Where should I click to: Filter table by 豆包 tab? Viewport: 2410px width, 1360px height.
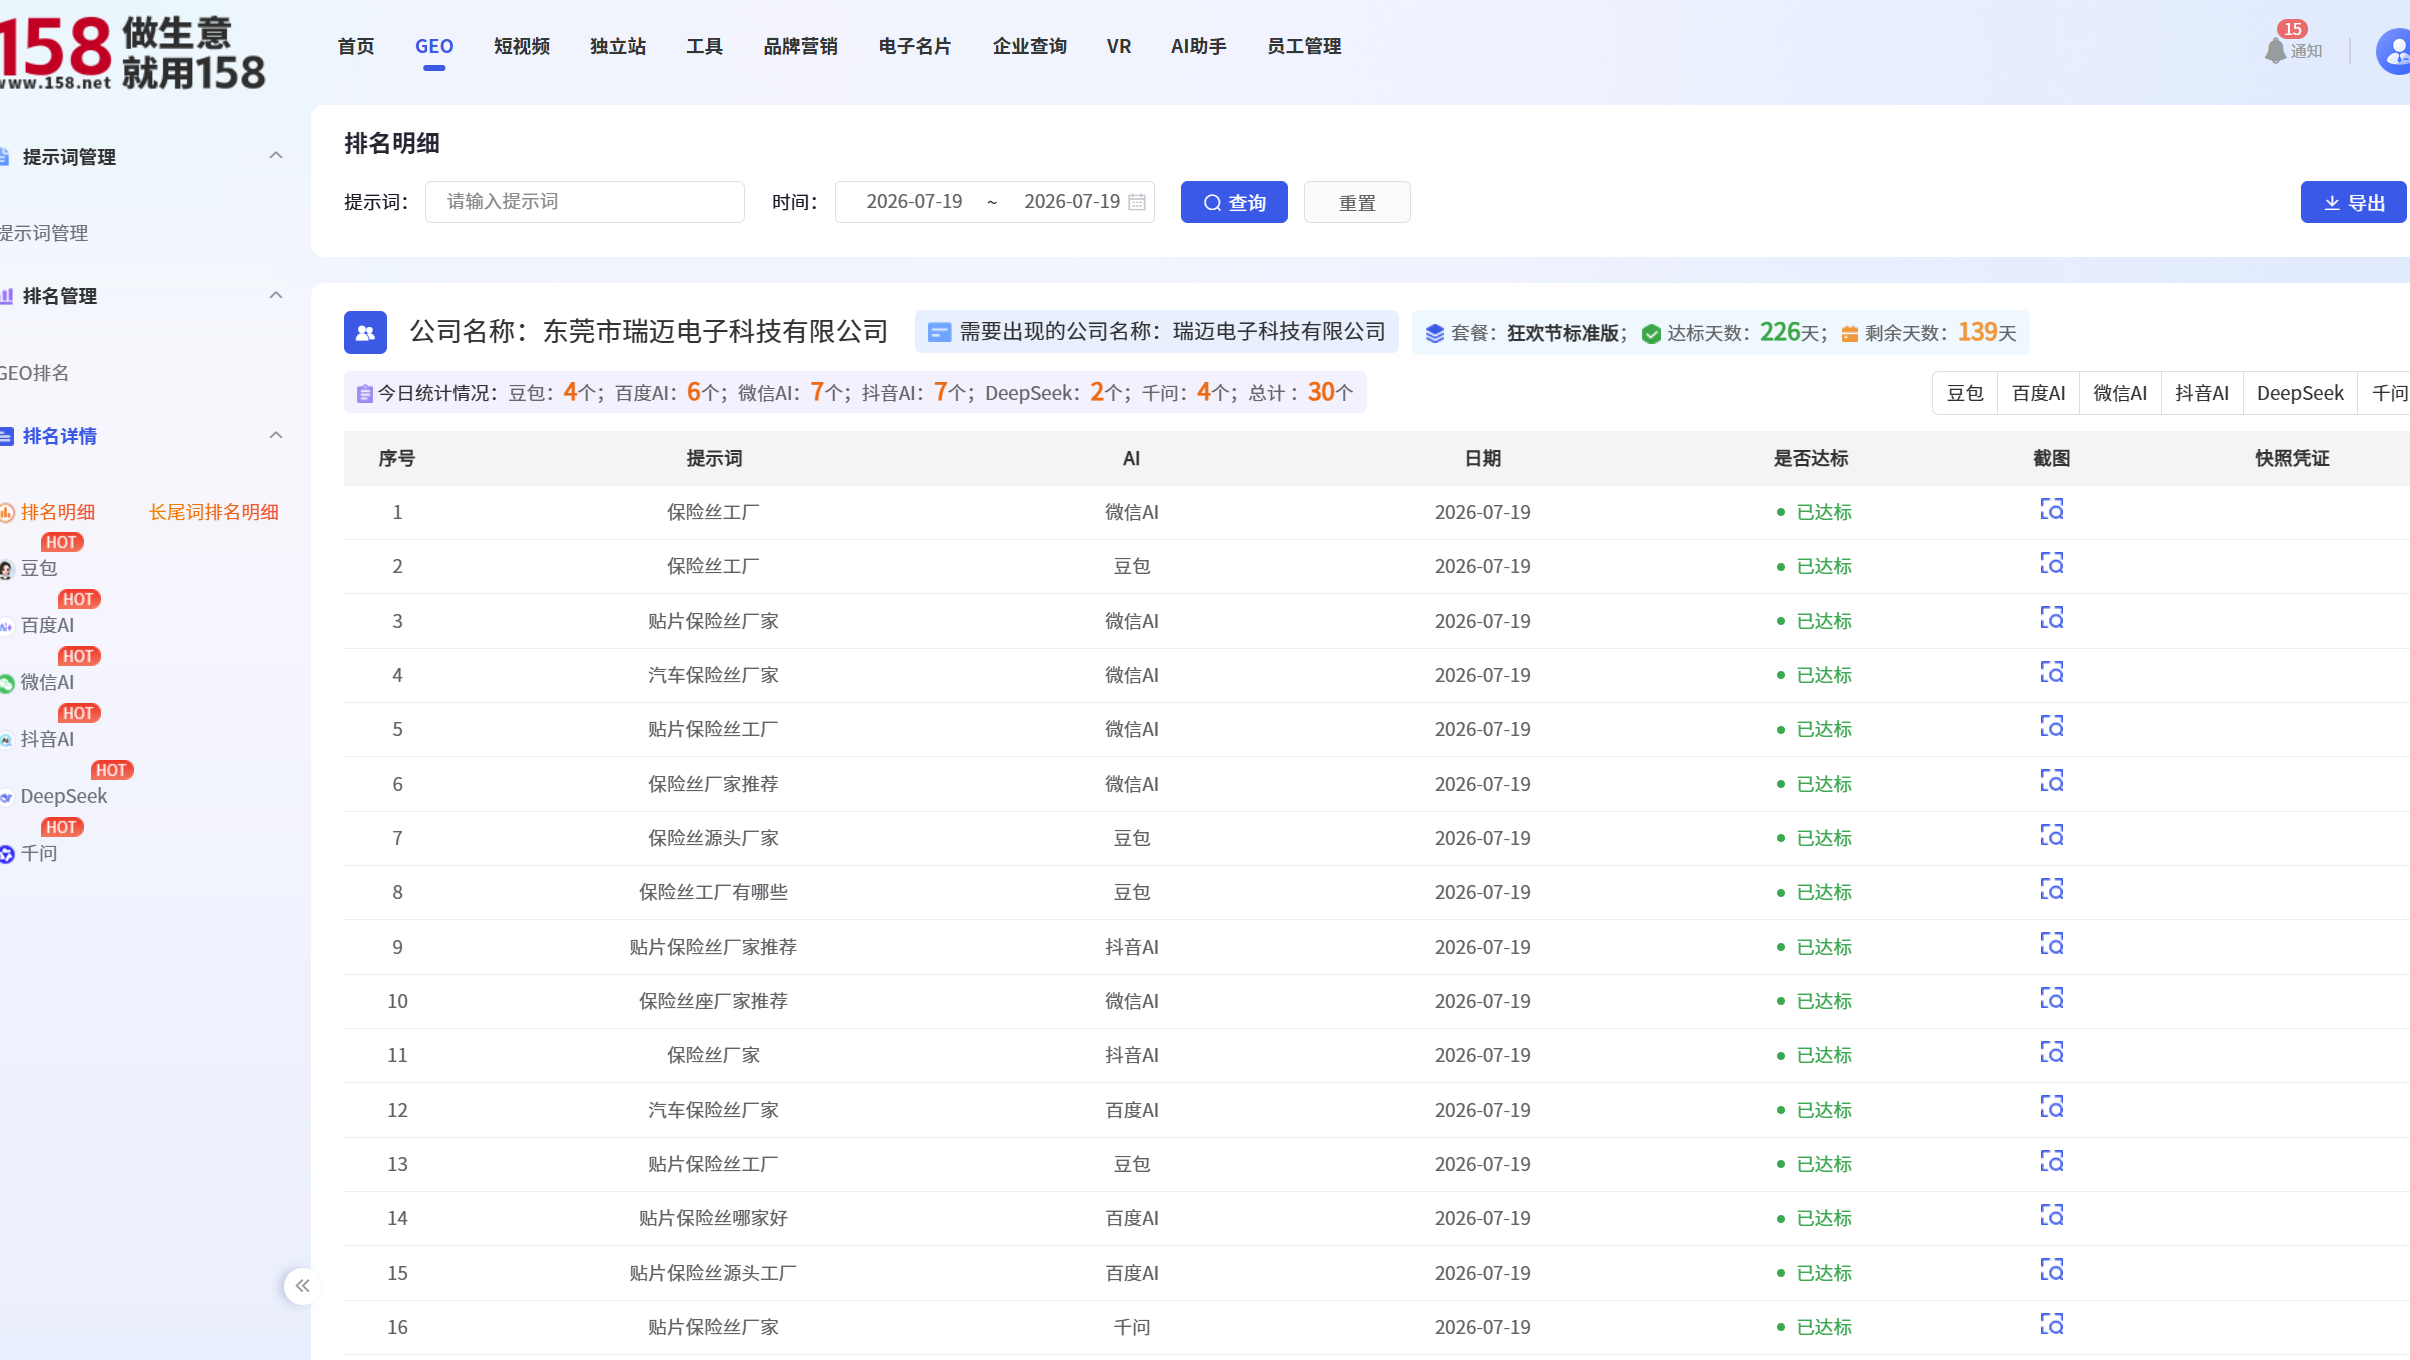[1965, 393]
